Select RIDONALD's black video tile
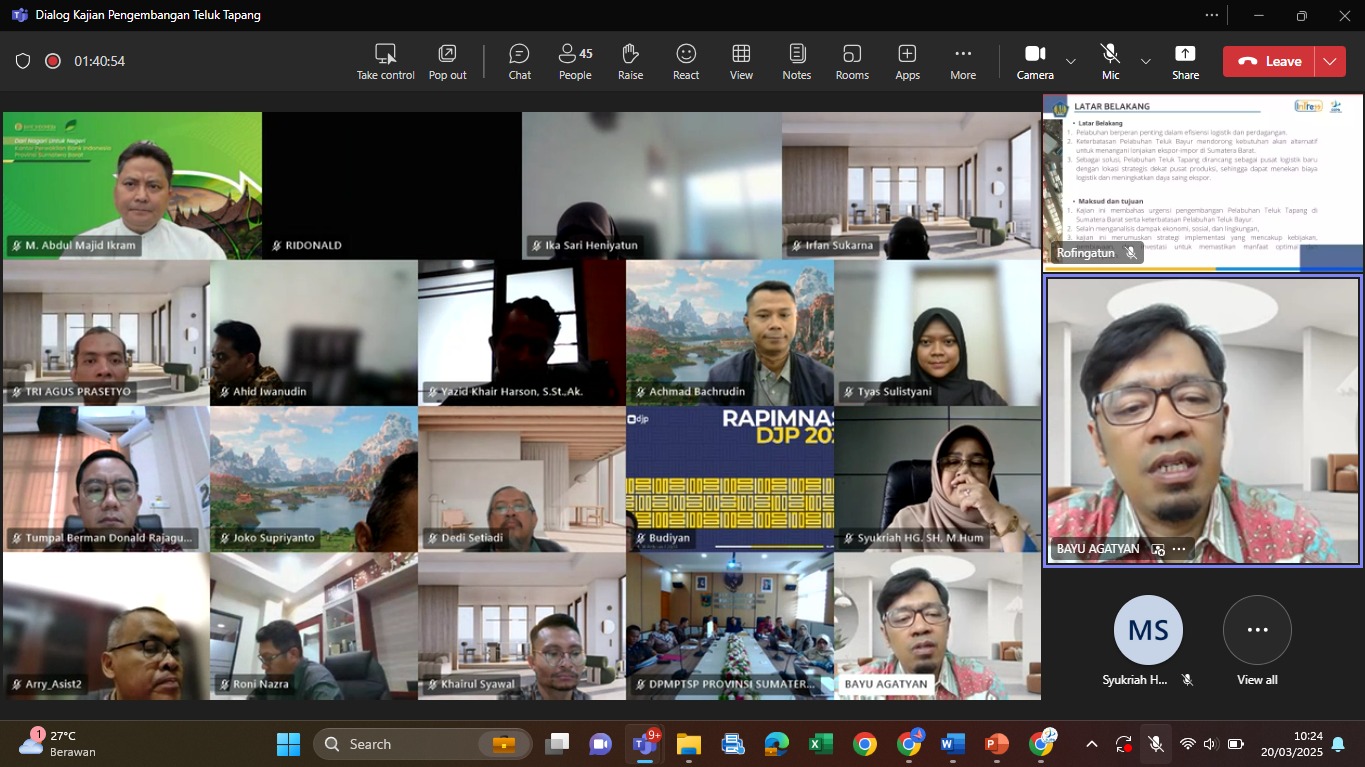The height and width of the screenshot is (767, 1365). (x=392, y=186)
